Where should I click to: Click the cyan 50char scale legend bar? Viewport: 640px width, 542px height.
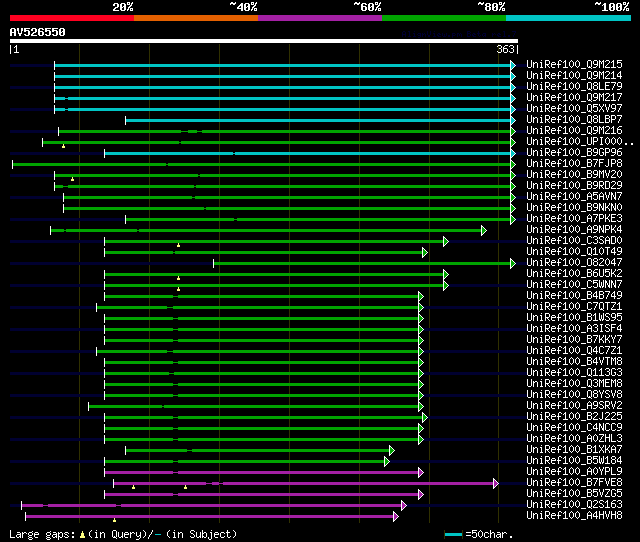(453, 534)
